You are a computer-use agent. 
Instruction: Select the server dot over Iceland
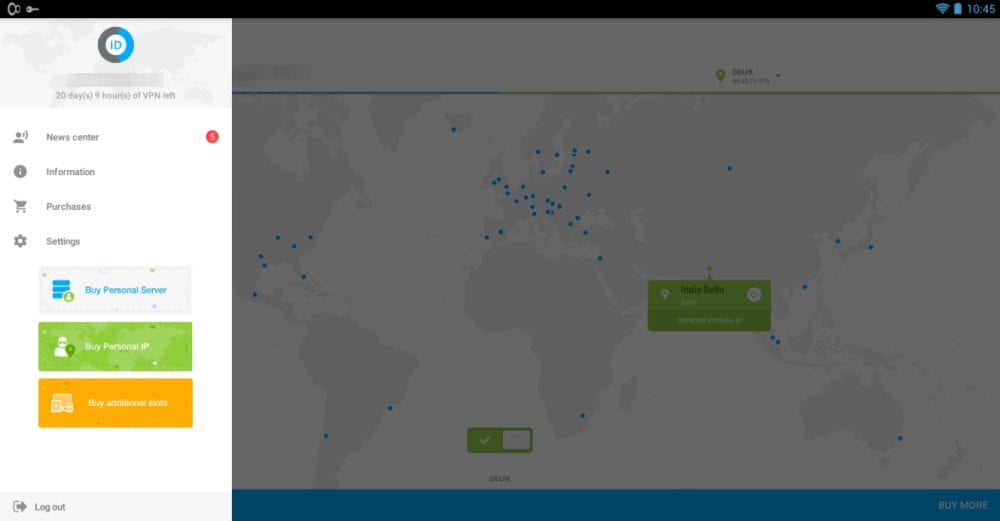[453, 129]
